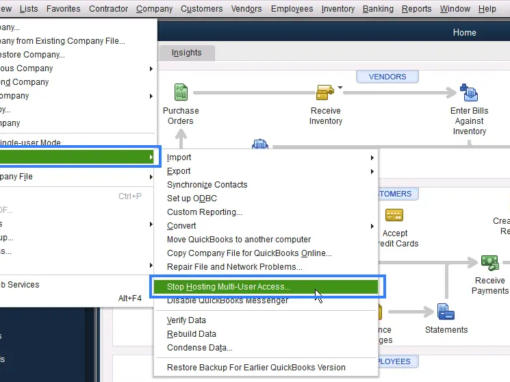This screenshot has width=510, height=382.
Task: Open the Reports menu in menu bar
Action: (416, 9)
